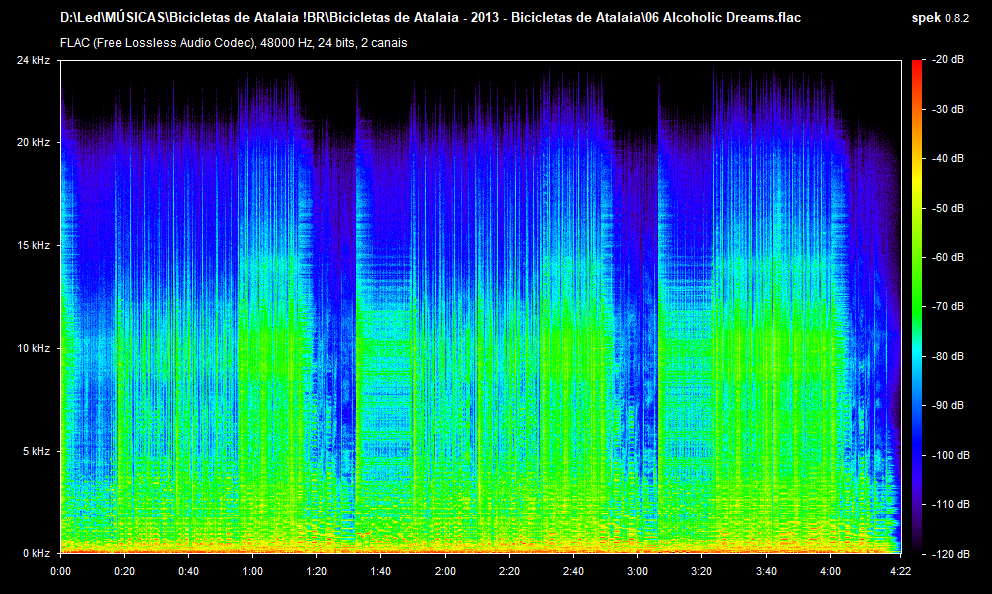Screen dimensions: 992x594
Task: Click the 5 kHz frequency axis label
Action: click(36, 451)
